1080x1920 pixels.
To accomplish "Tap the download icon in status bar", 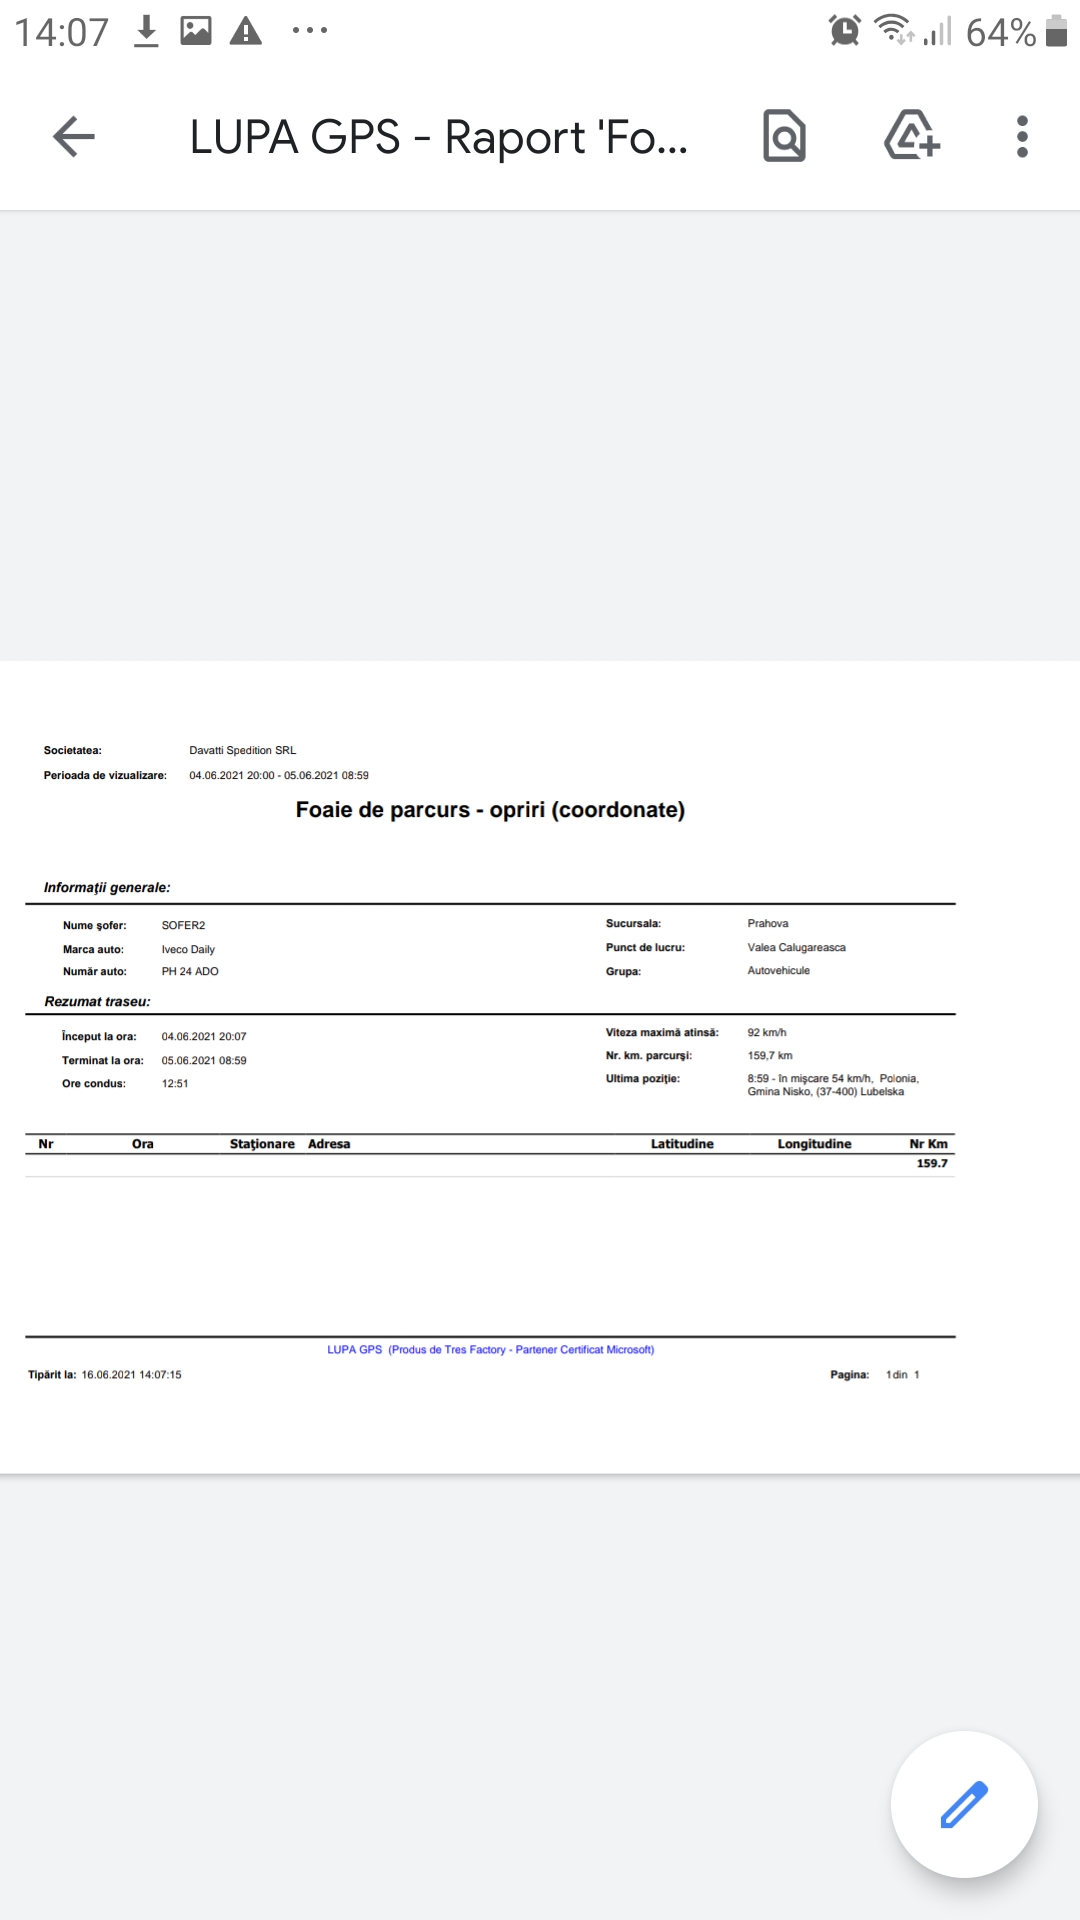I will point(147,31).
